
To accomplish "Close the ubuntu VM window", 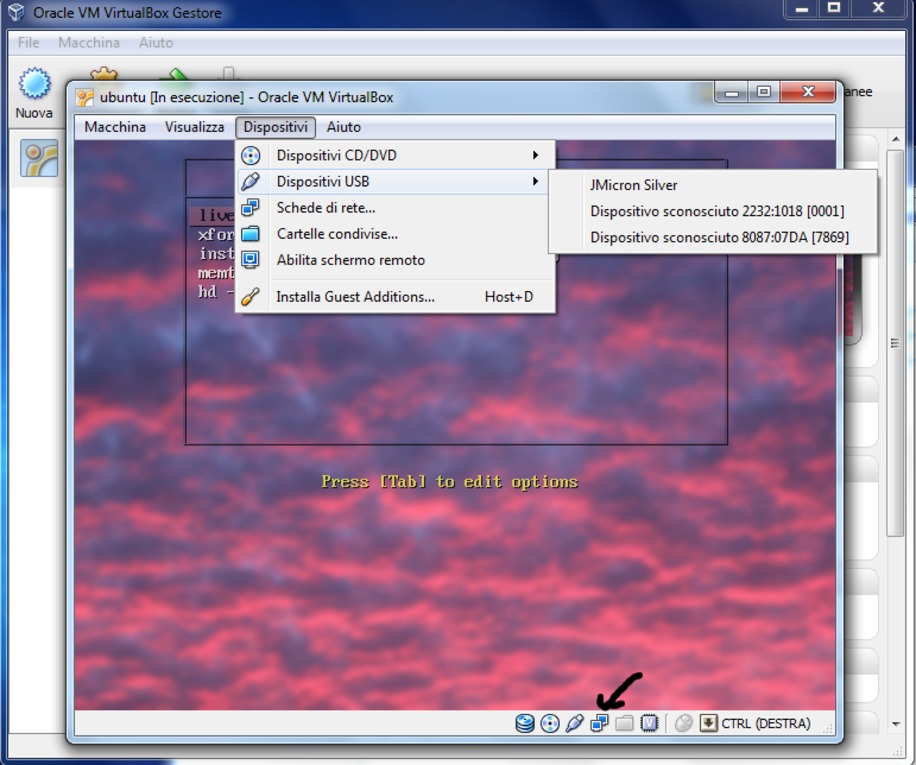I will (808, 92).
